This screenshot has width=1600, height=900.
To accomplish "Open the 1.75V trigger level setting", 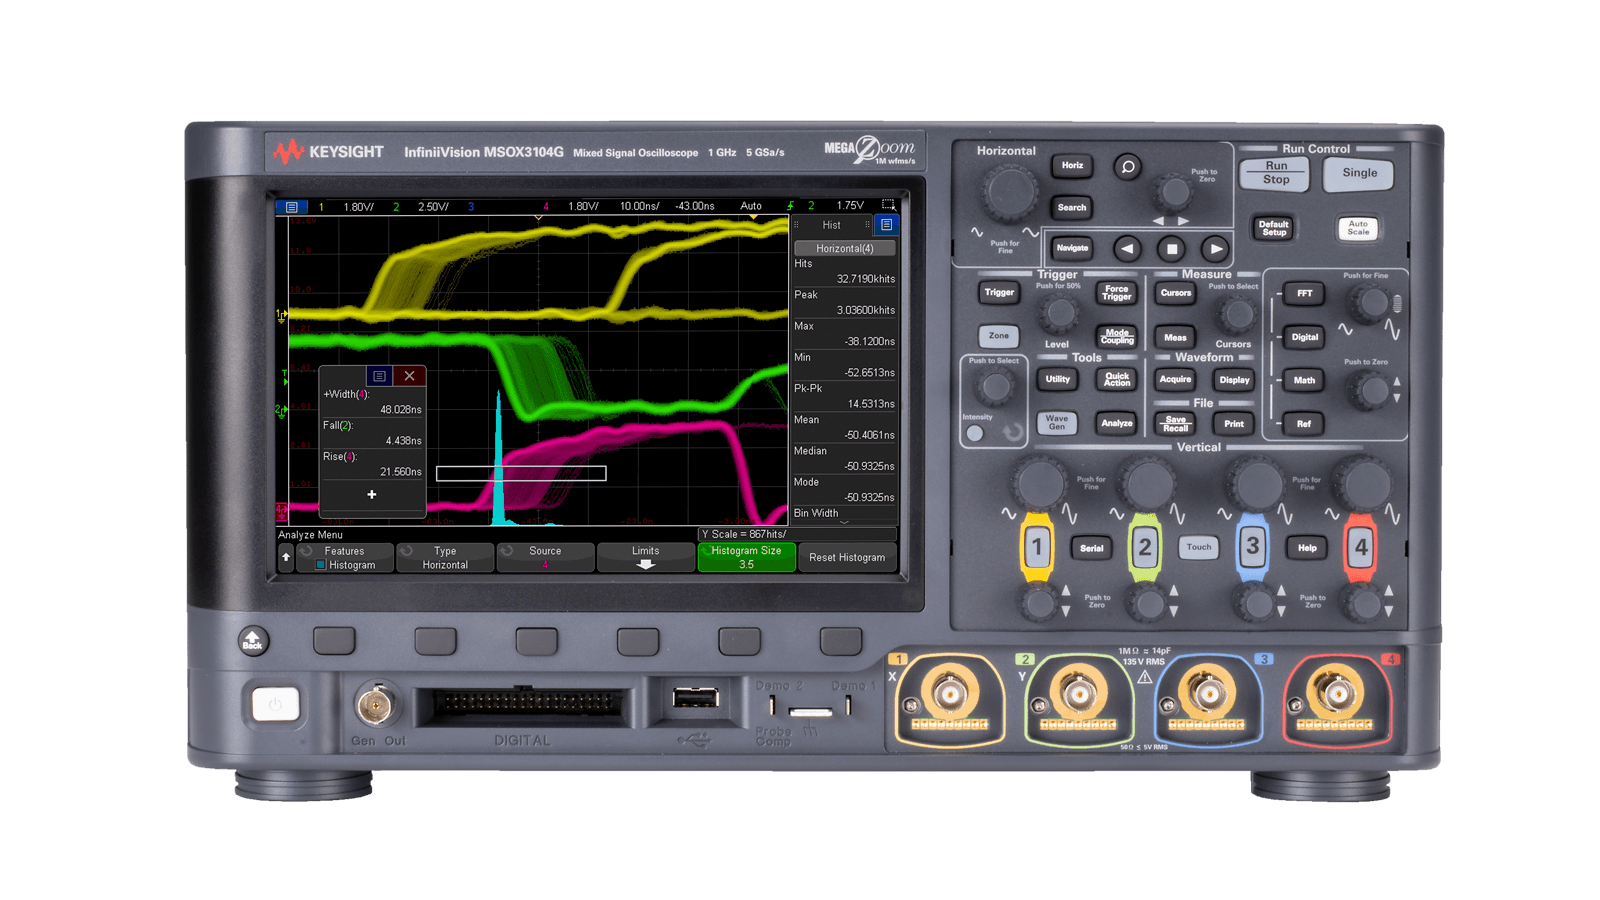I will point(850,206).
